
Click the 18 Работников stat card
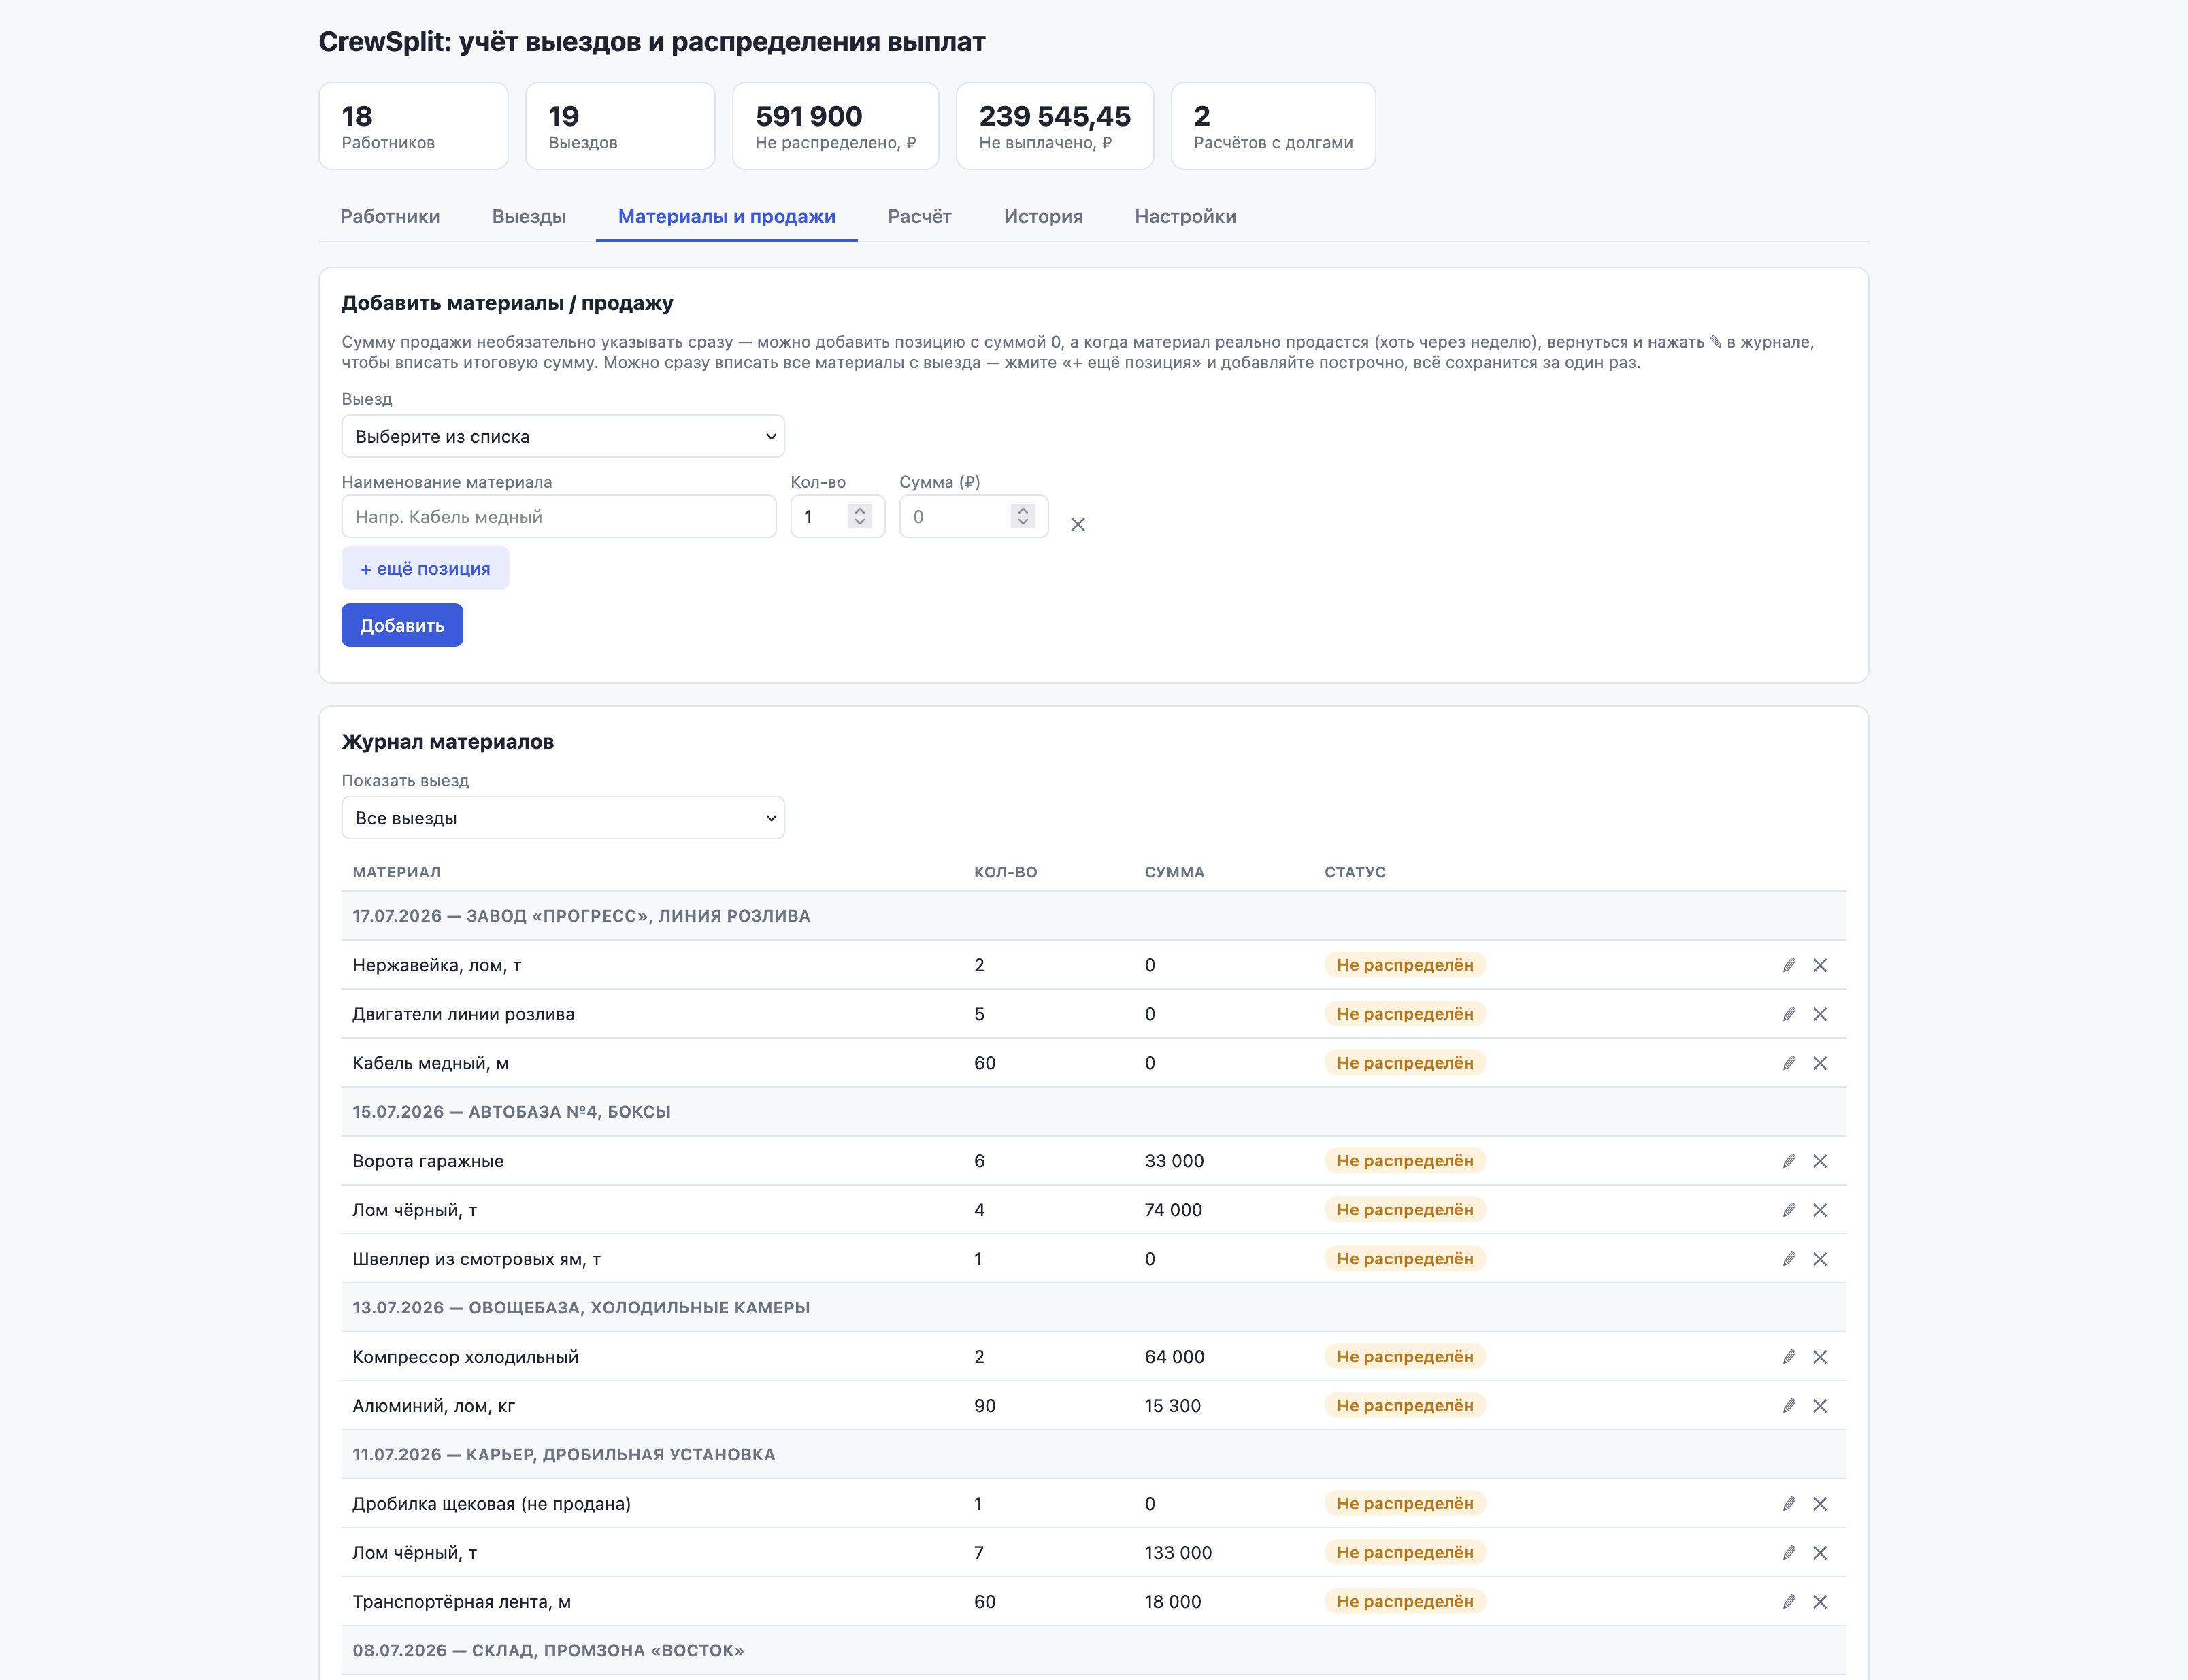[x=413, y=126]
